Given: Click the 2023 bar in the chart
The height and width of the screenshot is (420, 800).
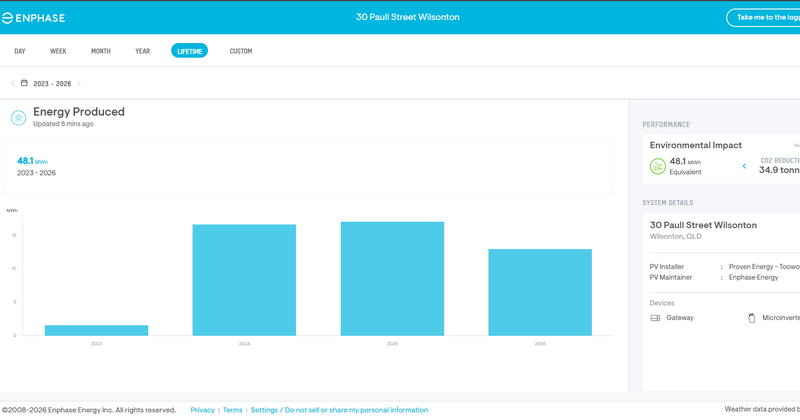Looking at the screenshot, I should click(x=96, y=330).
